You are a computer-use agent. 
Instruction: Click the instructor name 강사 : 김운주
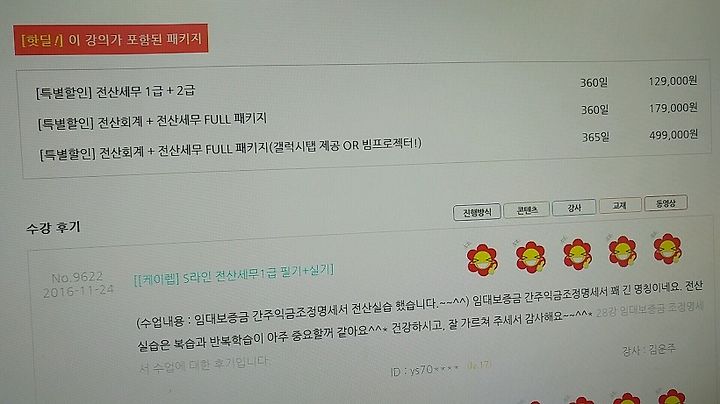point(648,350)
